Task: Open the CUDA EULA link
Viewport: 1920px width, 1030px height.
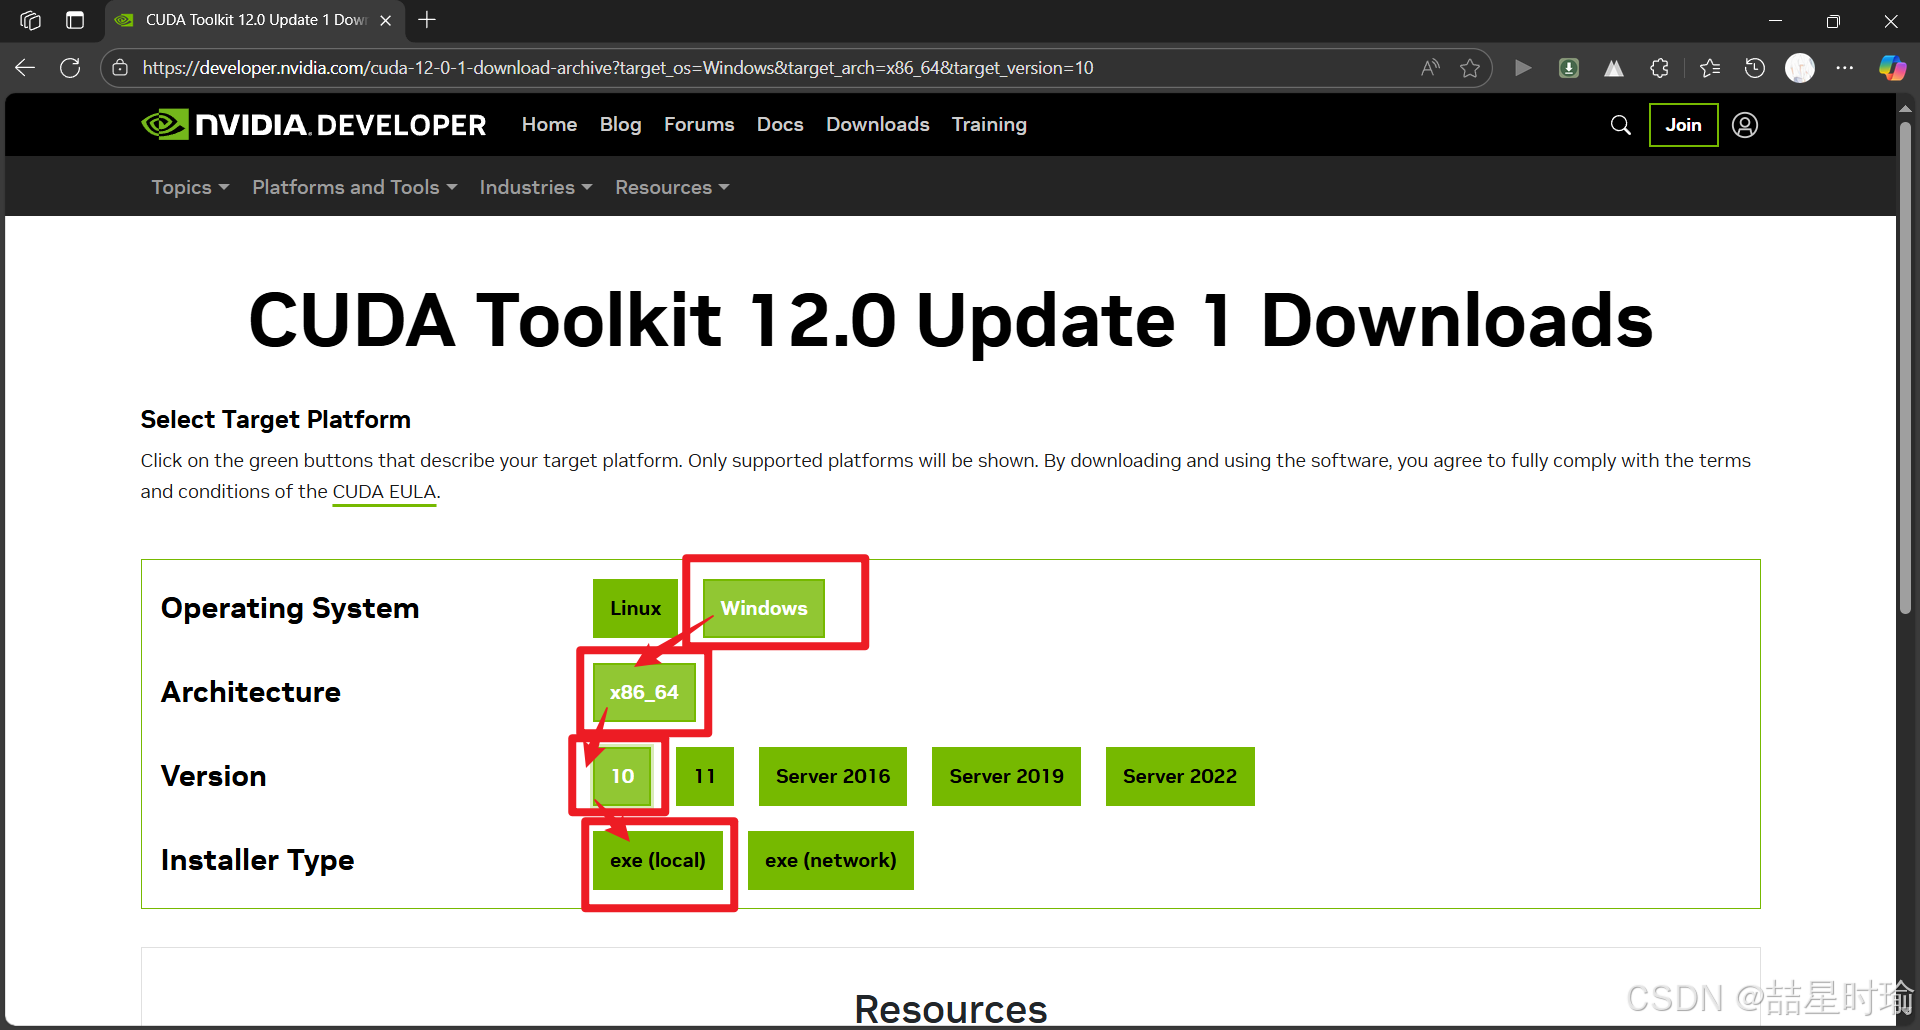Action: coord(383,491)
